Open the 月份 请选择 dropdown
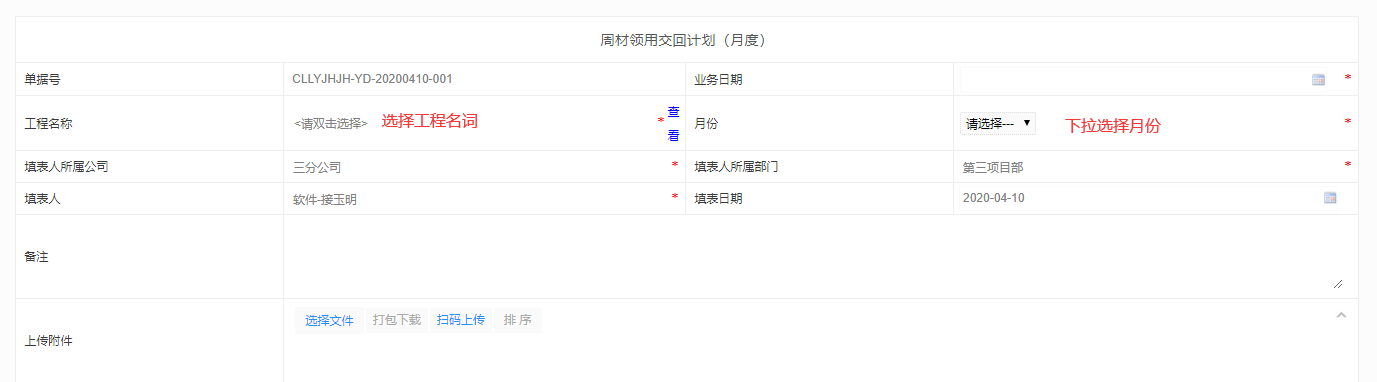1377x382 pixels. (998, 123)
